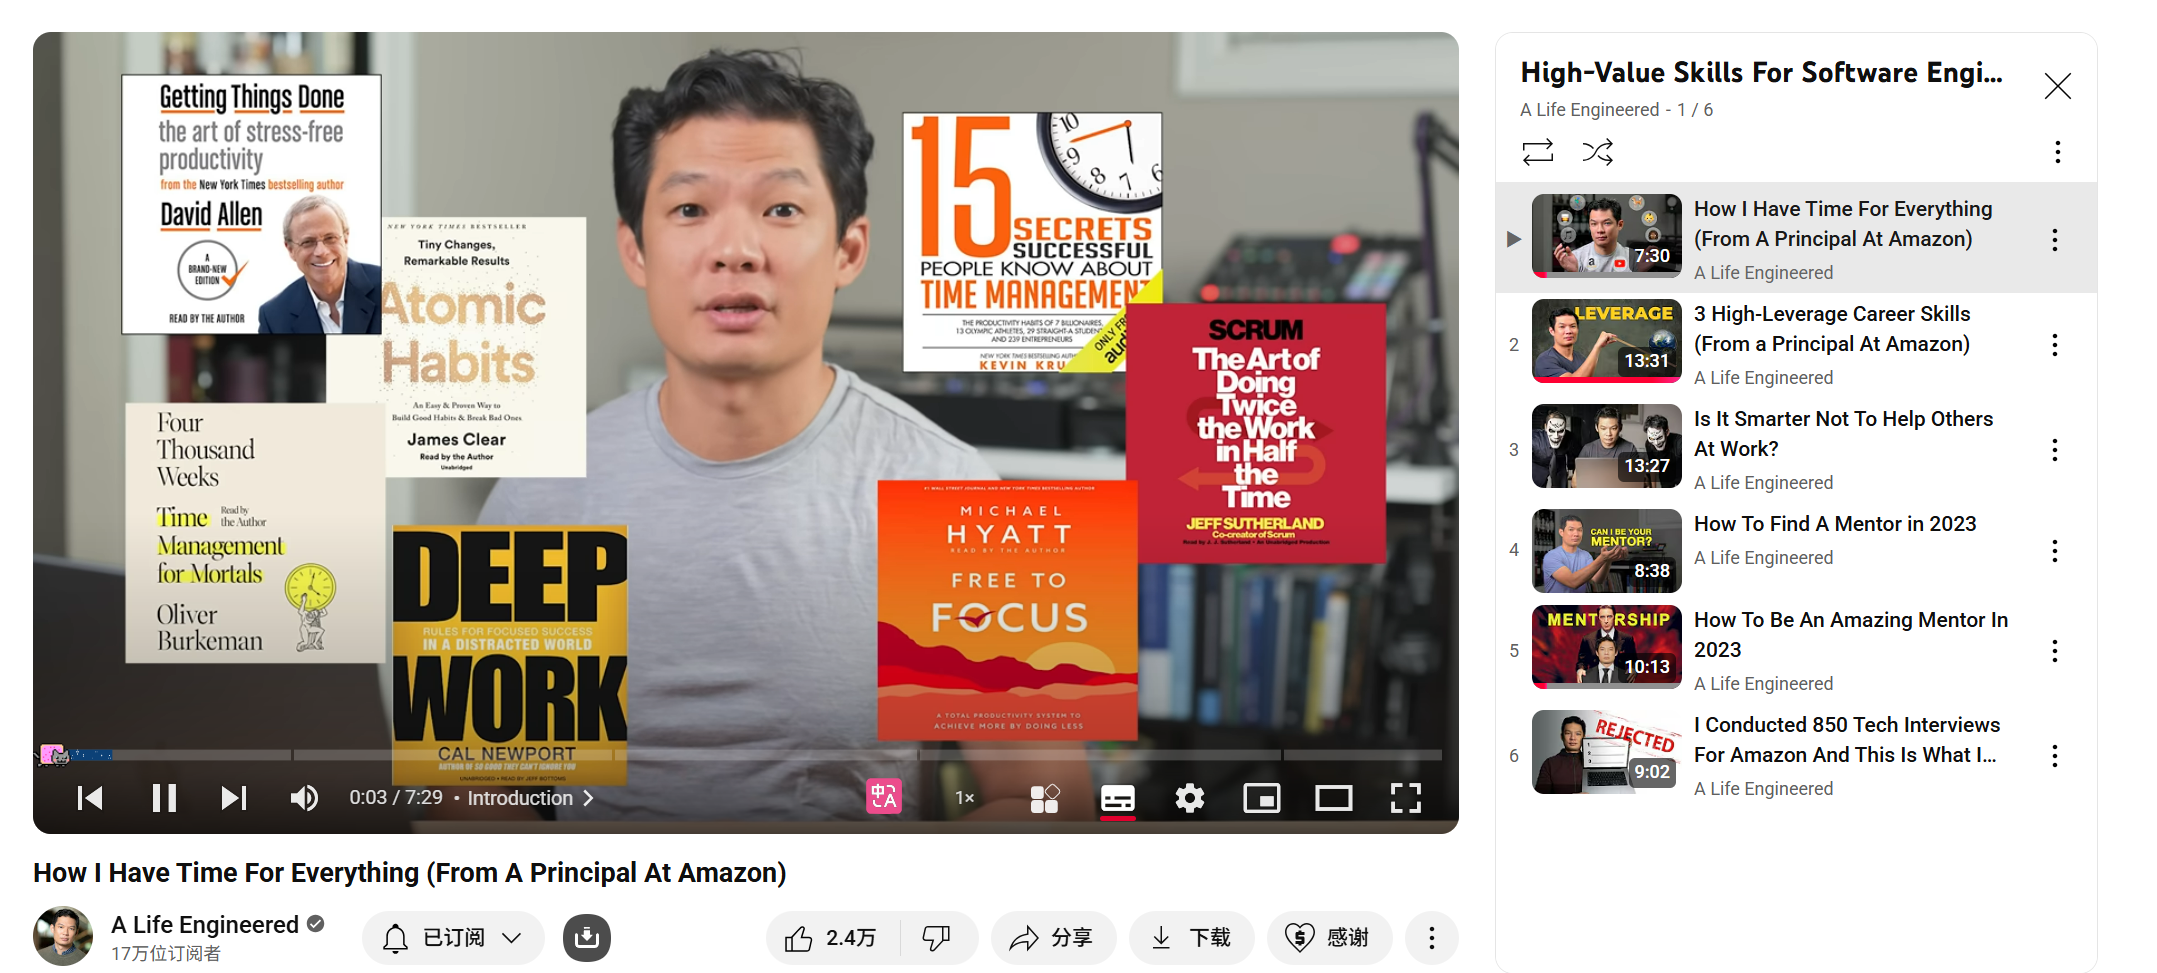Open options for 'How To Find A Mentor in 2023'
The image size is (2157, 973).
(2055, 551)
